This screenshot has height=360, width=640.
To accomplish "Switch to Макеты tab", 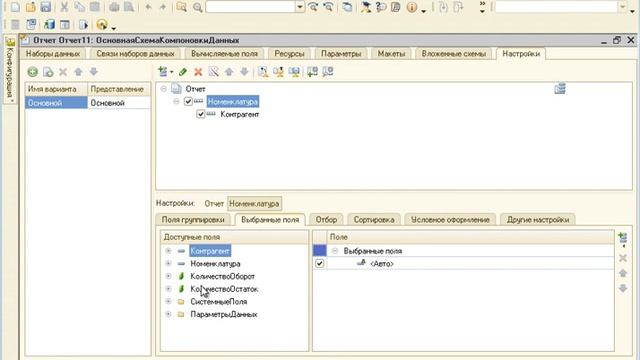I will [x=391, y=53].
